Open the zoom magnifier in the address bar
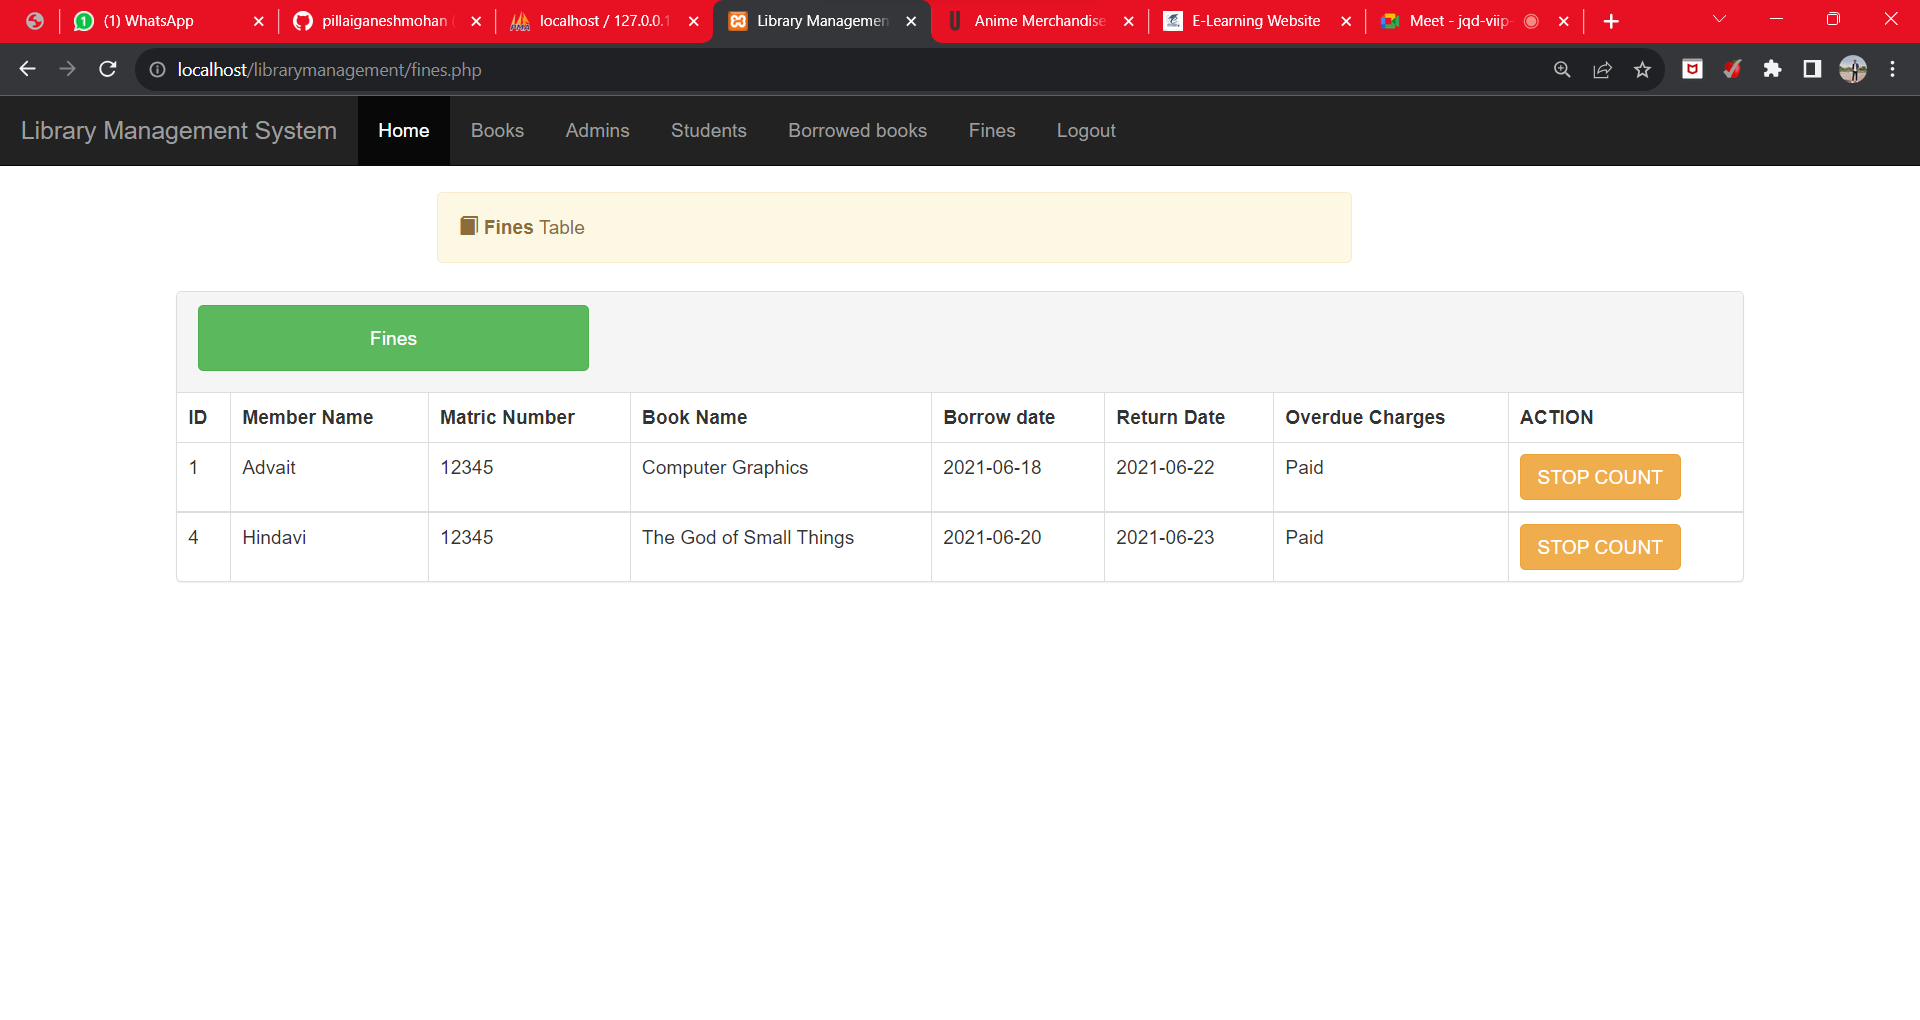The width and height of the screenshot is (1920, 1020). pyautogui.click(x=1562, y=69)
